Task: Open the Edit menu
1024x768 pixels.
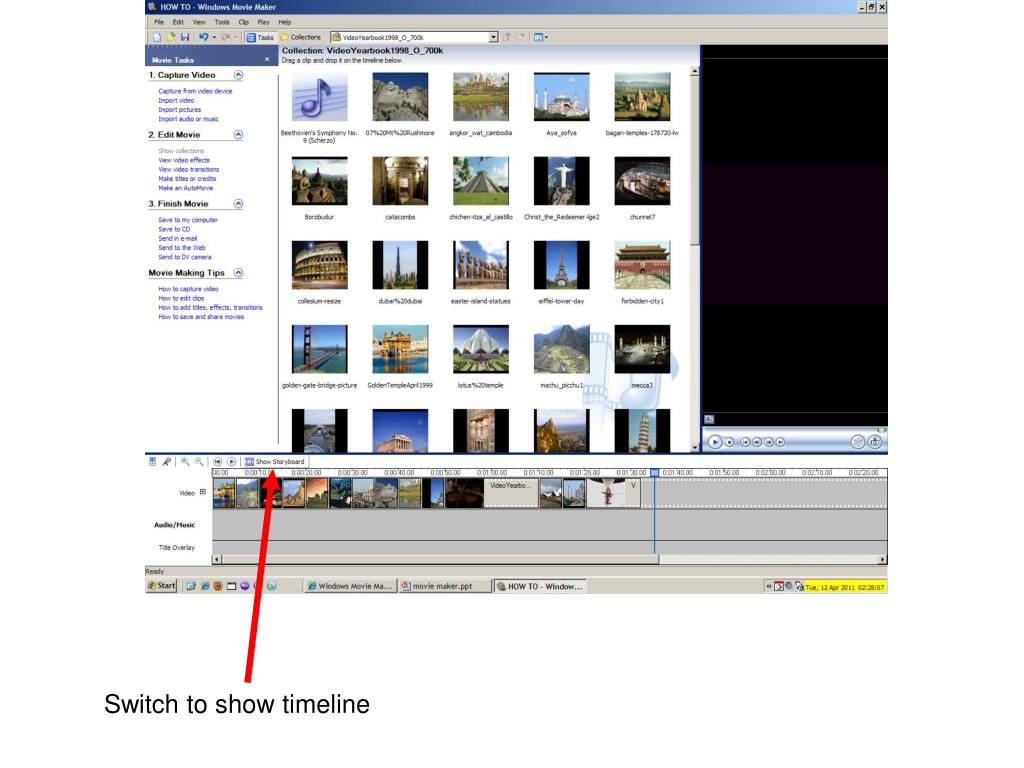Action: [x=178, y=22]
